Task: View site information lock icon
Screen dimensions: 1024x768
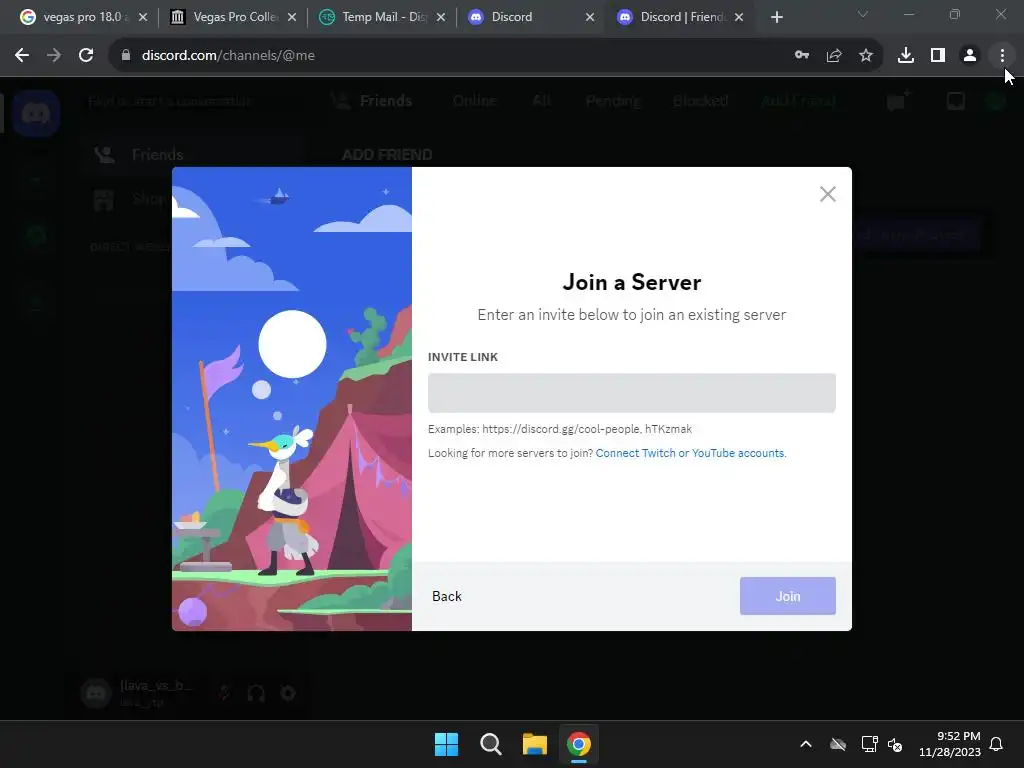Action: (126, 56)
